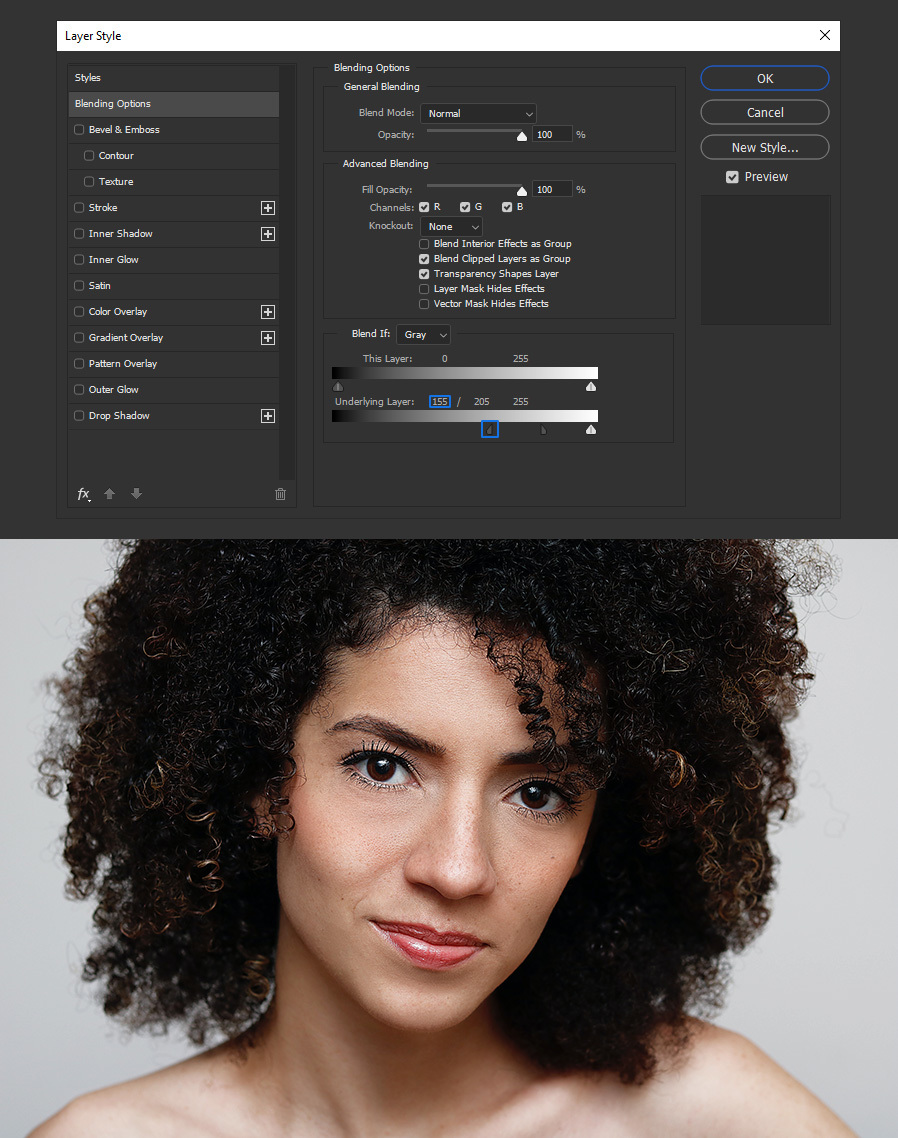Enable Pattern Overlay checkbox
This screenshot has height=1138, width=898.
coord(79,364)
